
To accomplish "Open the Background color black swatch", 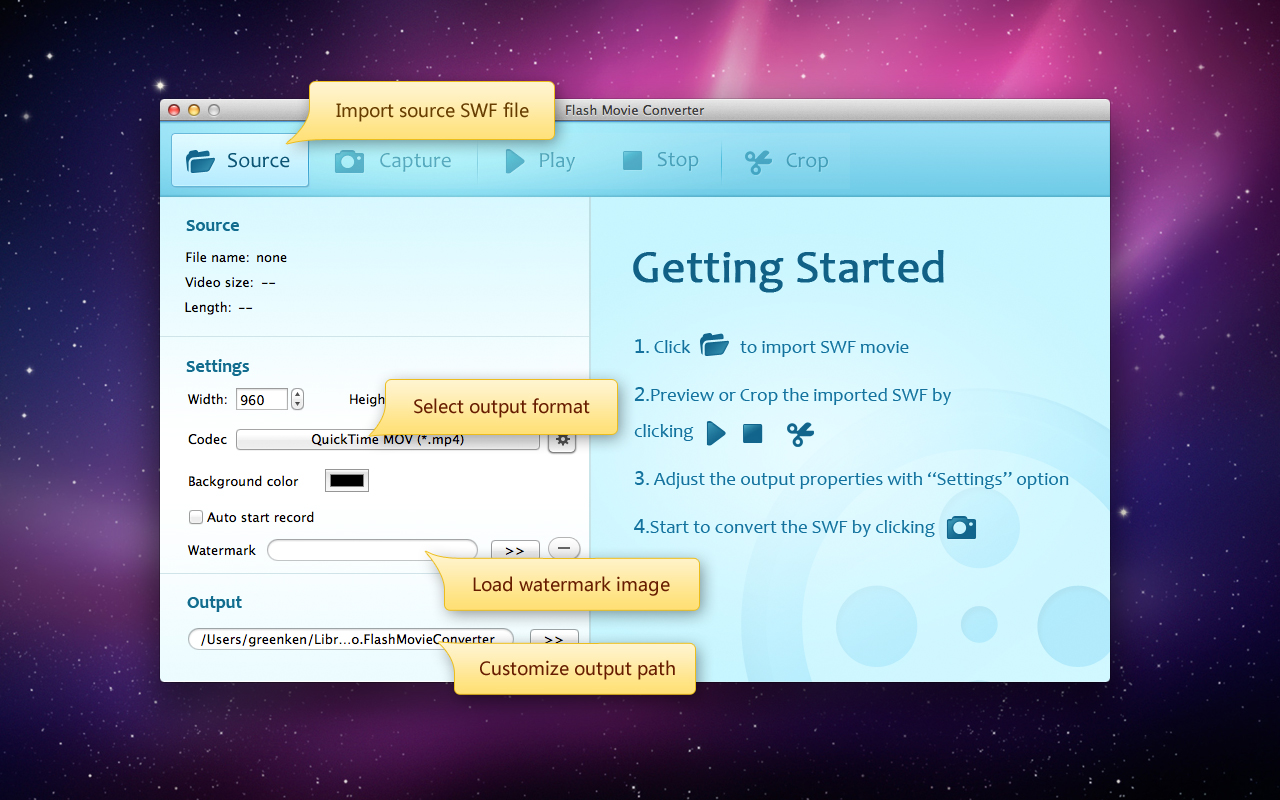I will point(347,481).
